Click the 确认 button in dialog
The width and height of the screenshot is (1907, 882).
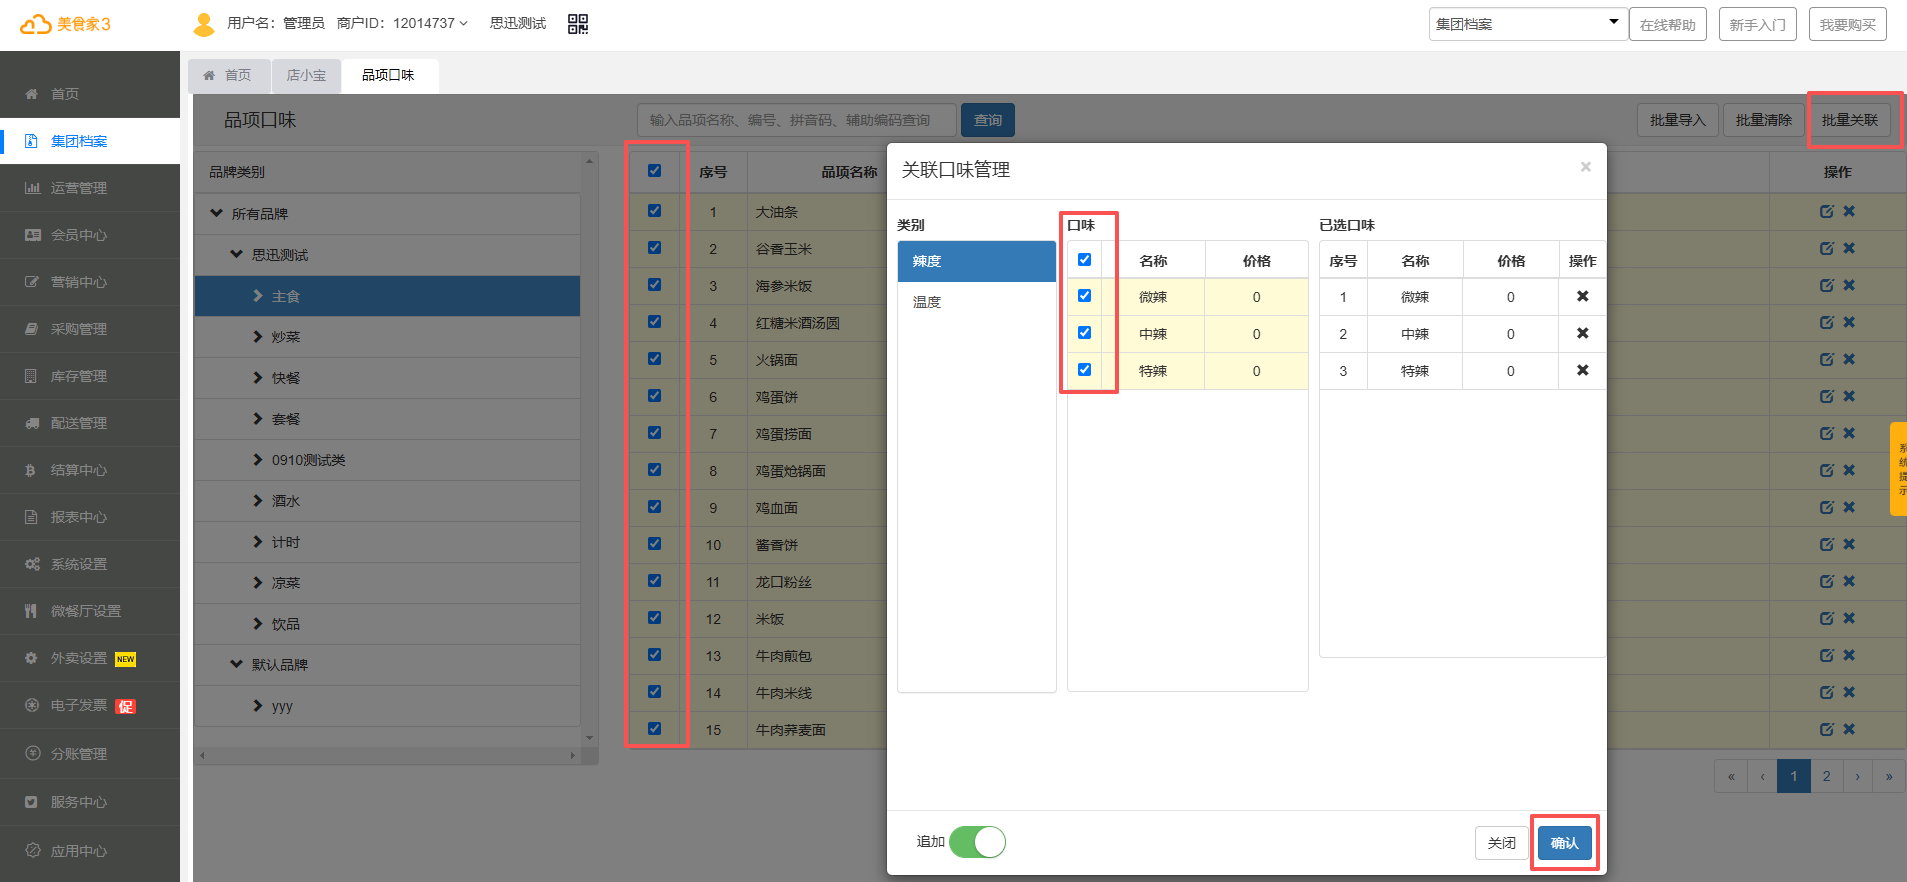[1564, 843]
